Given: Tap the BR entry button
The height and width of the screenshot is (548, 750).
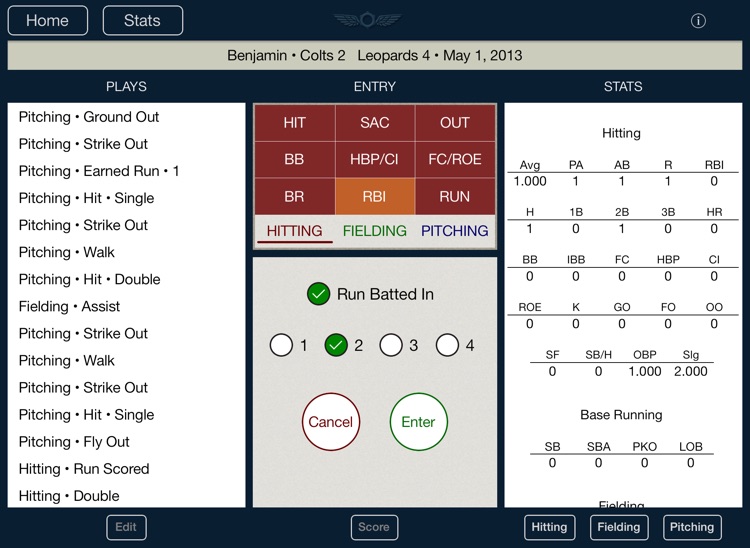Looking at the screenshot, I should (x=294, y=197).
